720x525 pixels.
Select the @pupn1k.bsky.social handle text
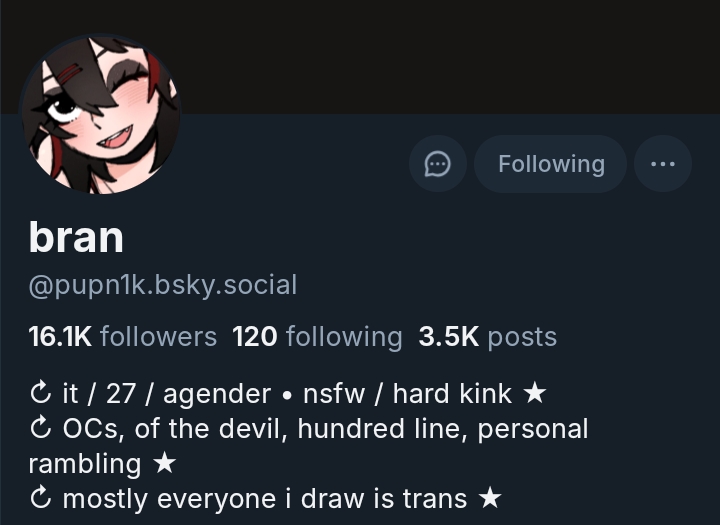tap(163, 285)
